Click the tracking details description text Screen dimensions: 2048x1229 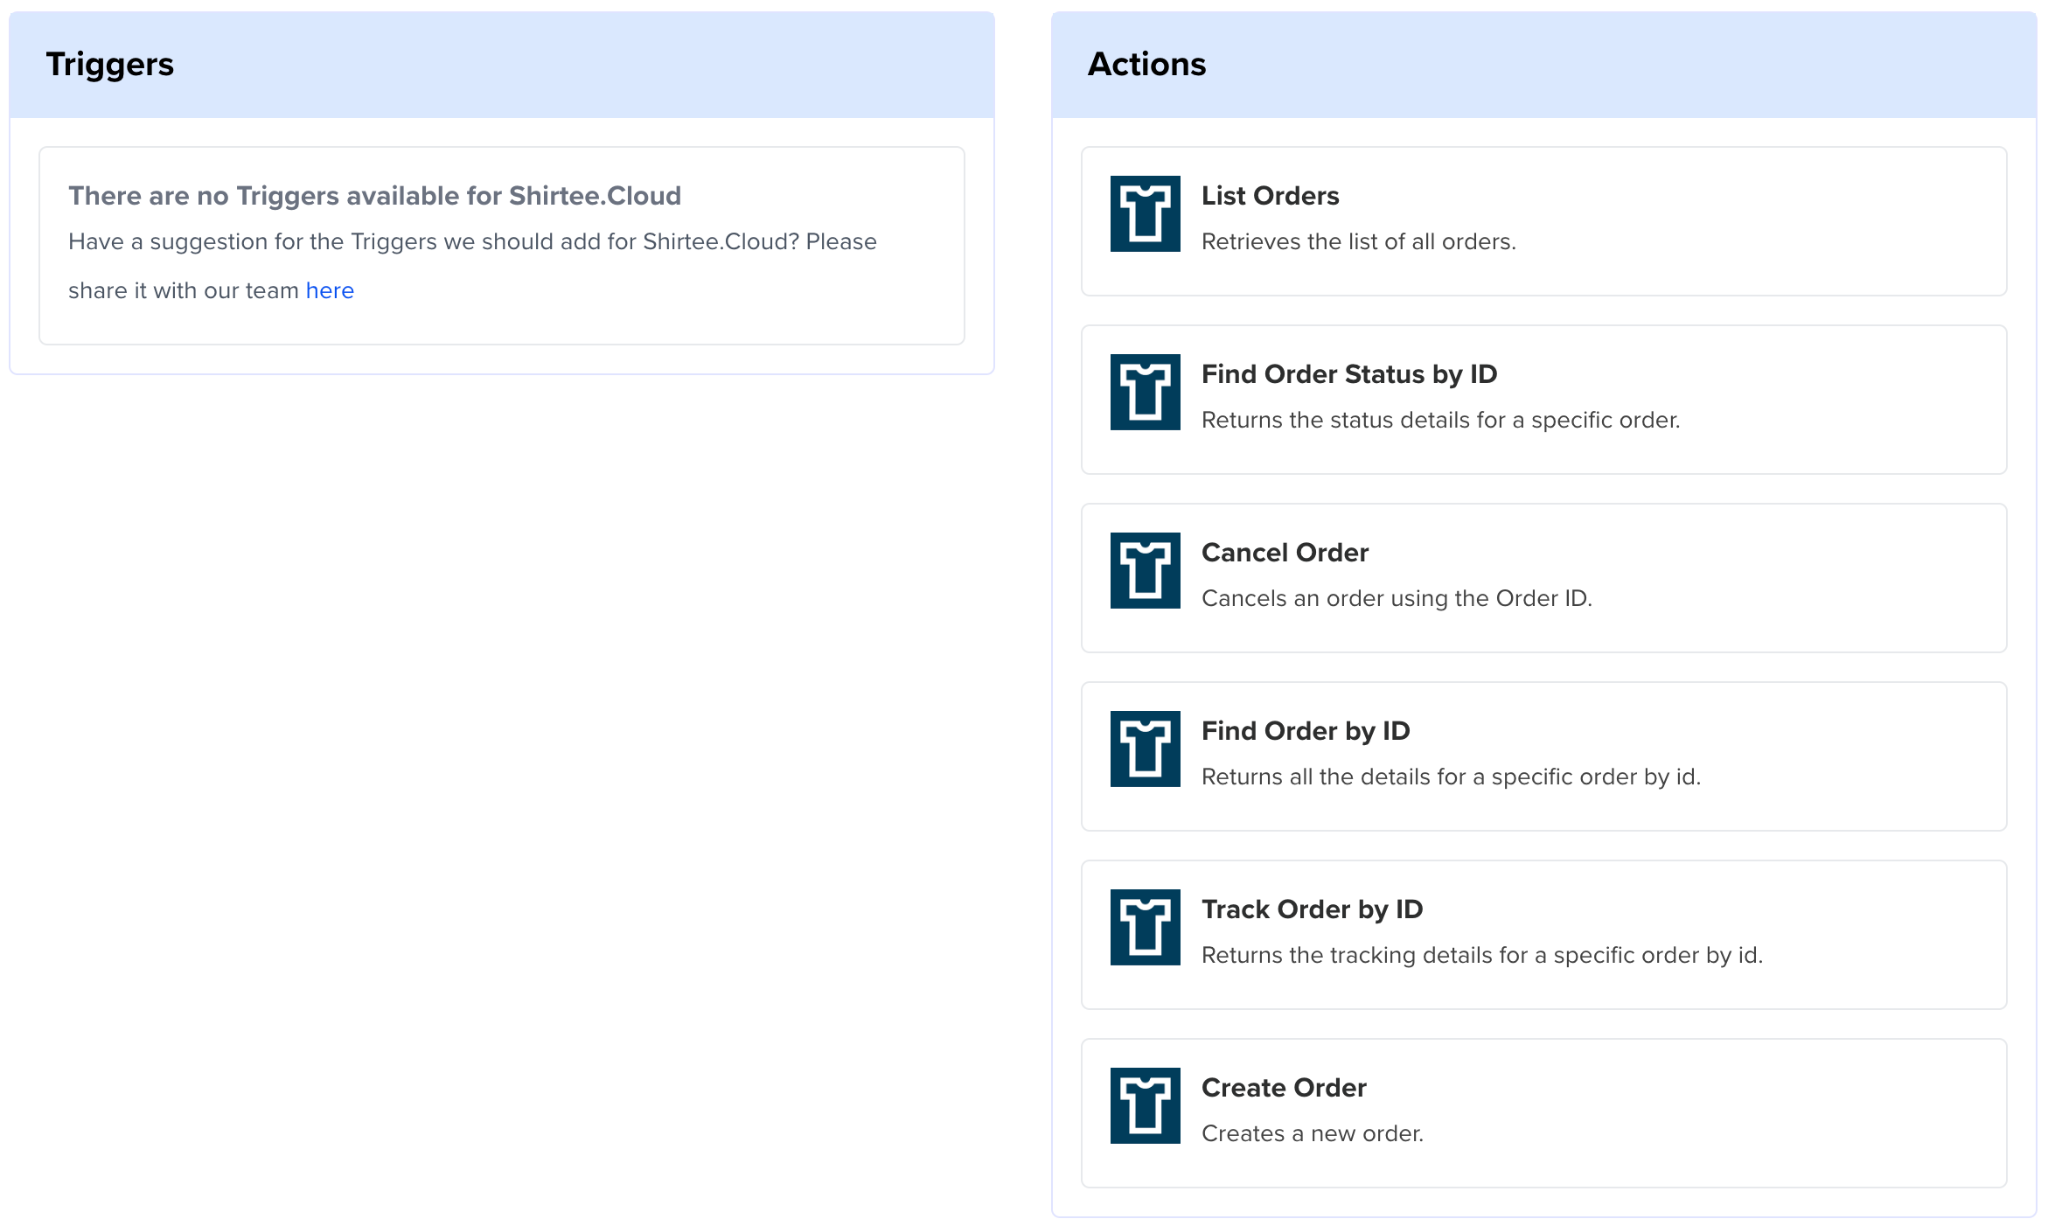[x=1481, y=955]
